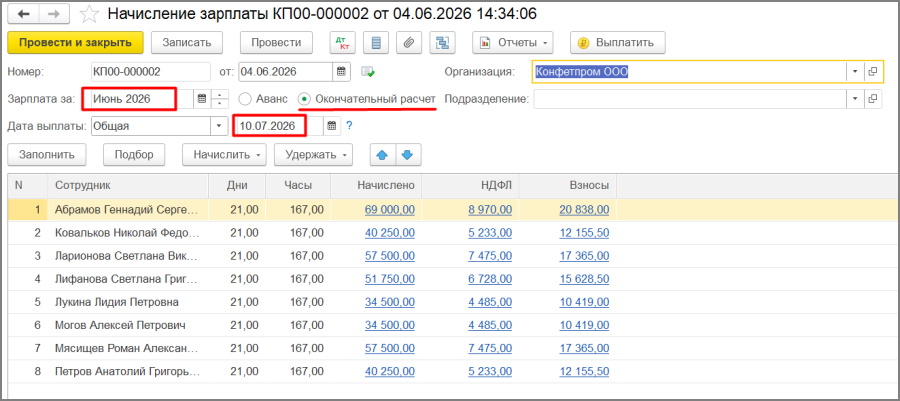Open the Дата выплаты Общая dropdown

219,126
